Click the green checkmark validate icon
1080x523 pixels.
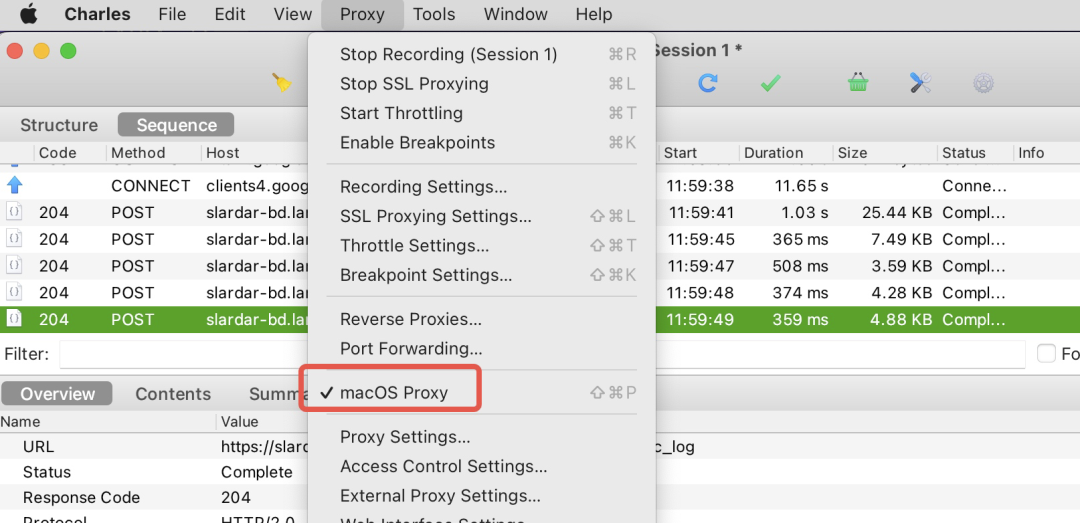click(x=770, y=83)
